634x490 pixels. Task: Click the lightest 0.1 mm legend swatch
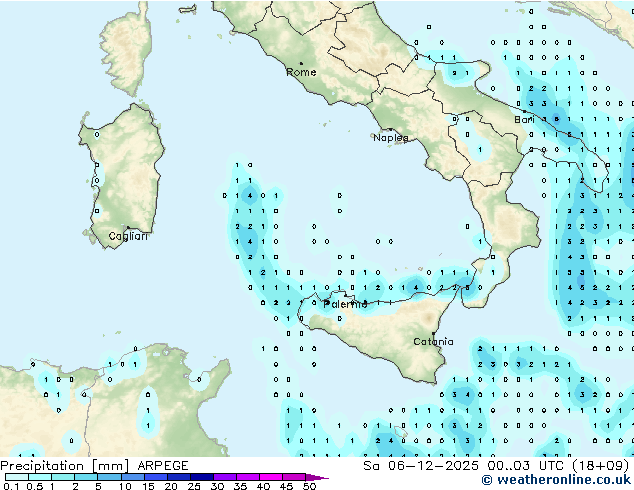pos(17,477)
